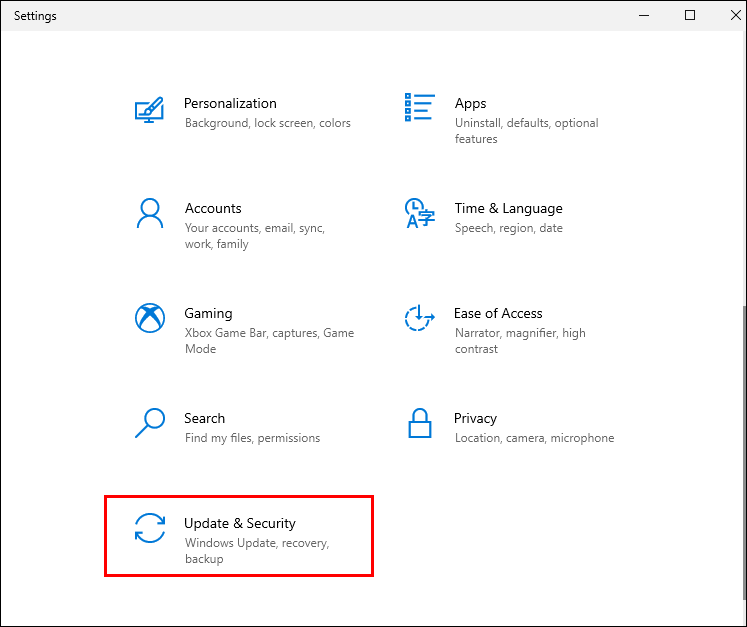Viewport: 747px width, 627px height.
Task: Open the Search settings heading
Action: pos(204,418)
